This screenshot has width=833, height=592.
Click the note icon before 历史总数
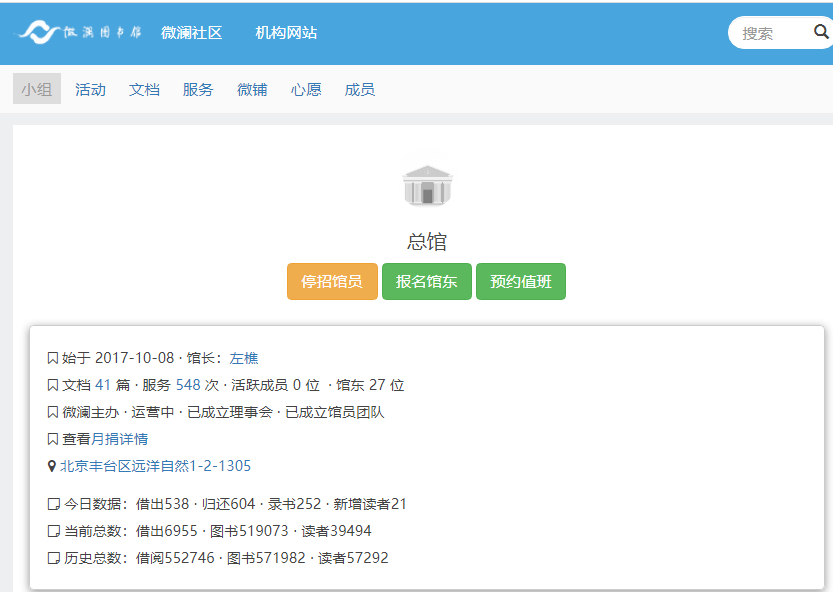pyautogui.click(x=53, y=558)
